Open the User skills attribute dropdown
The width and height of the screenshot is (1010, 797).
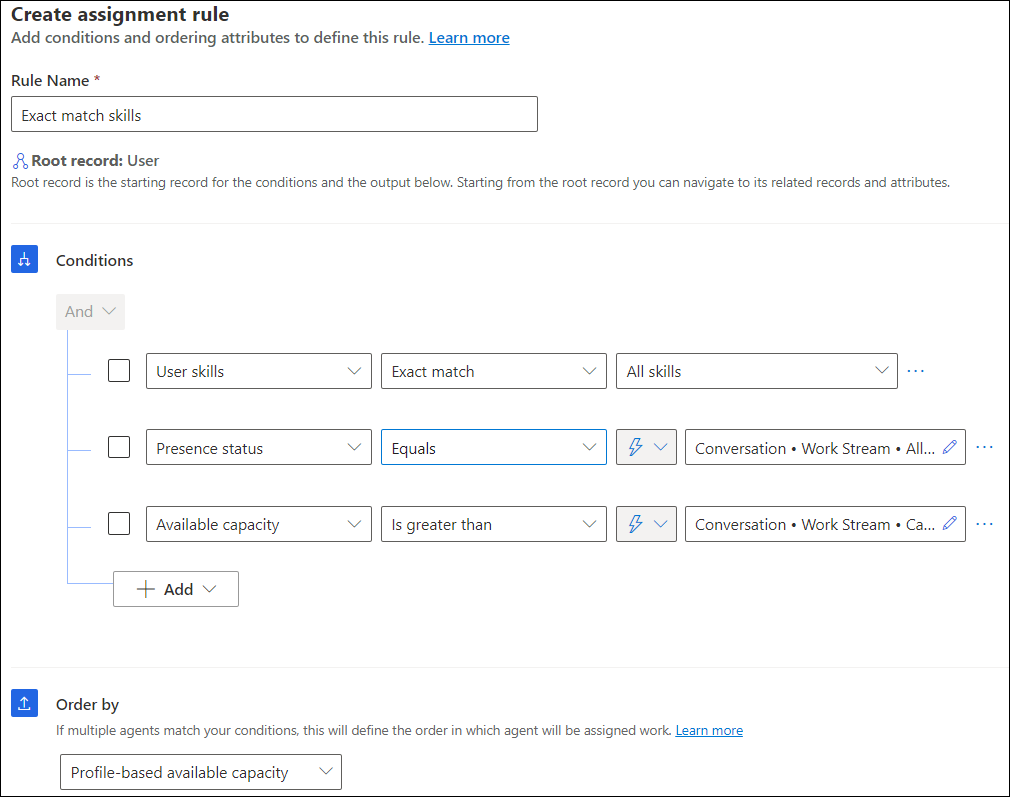(259, 371)
